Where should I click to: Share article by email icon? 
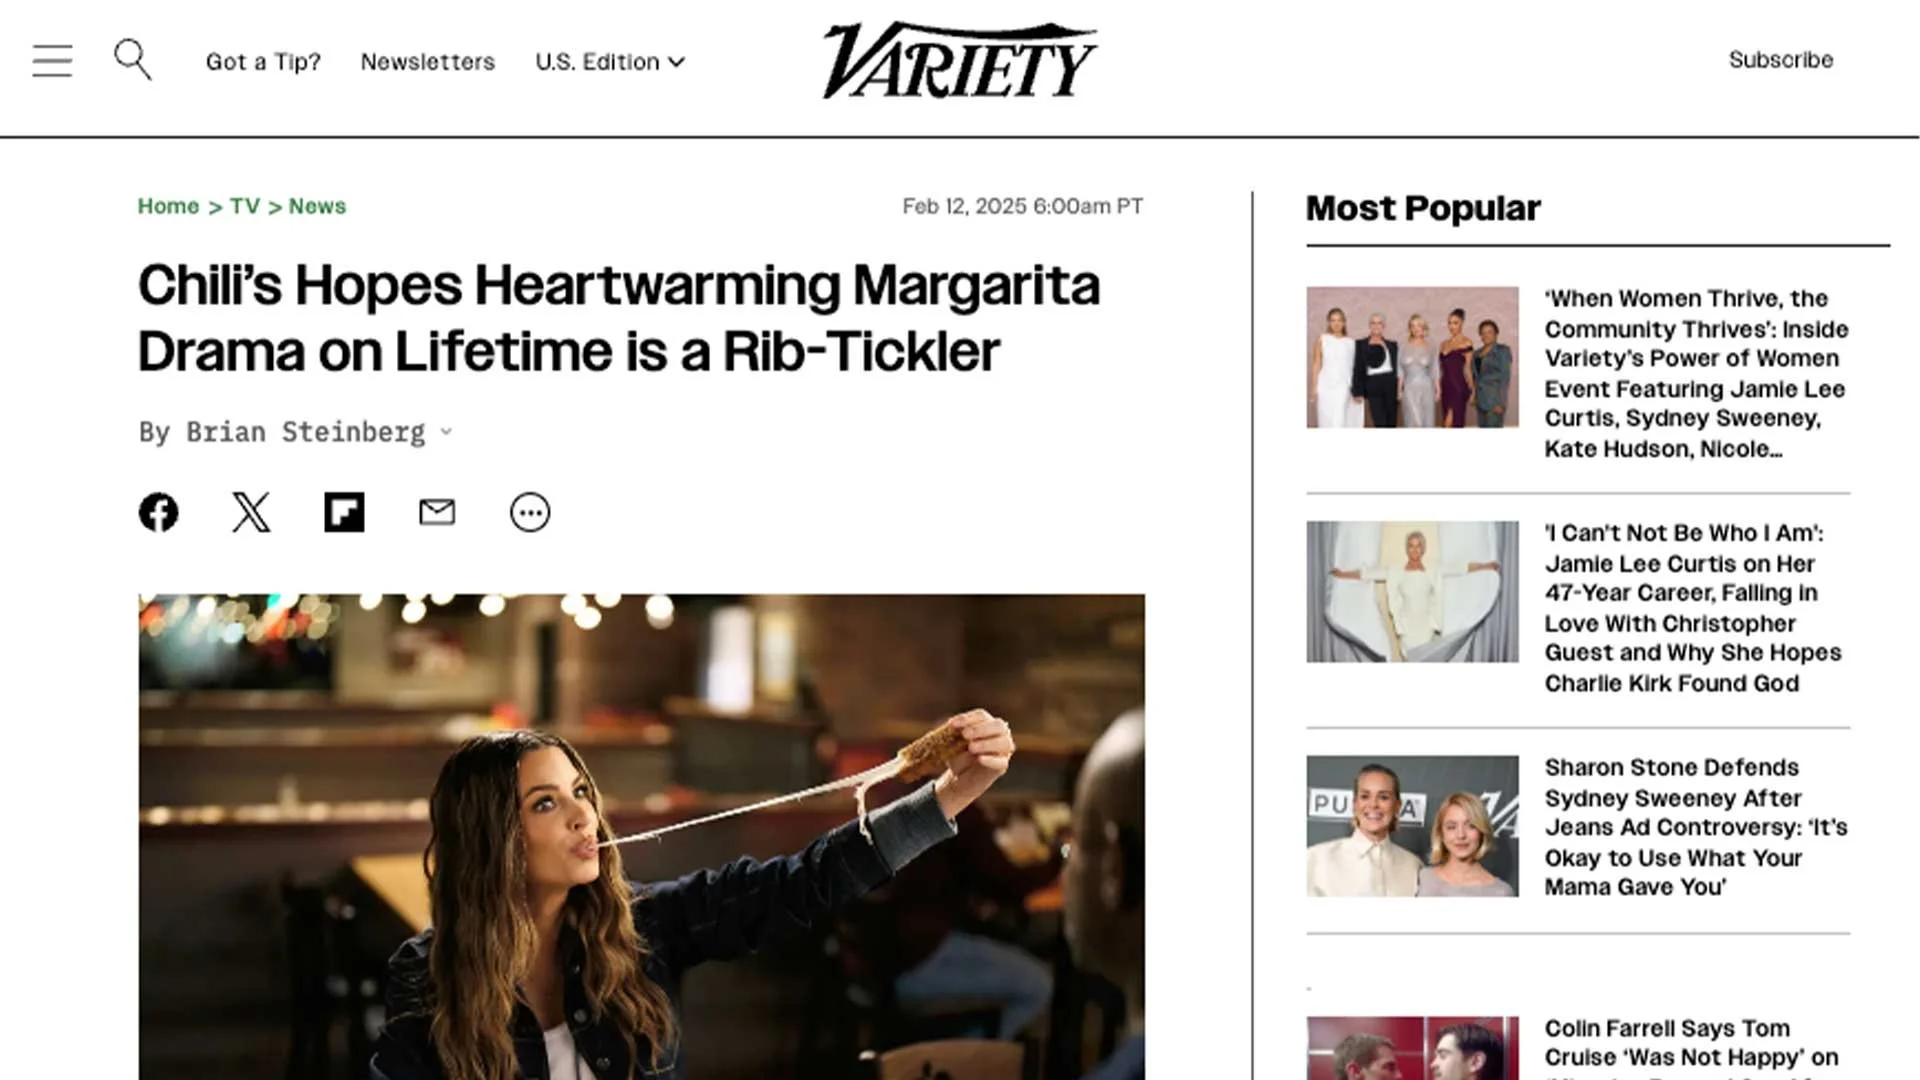tap(437, 512)
